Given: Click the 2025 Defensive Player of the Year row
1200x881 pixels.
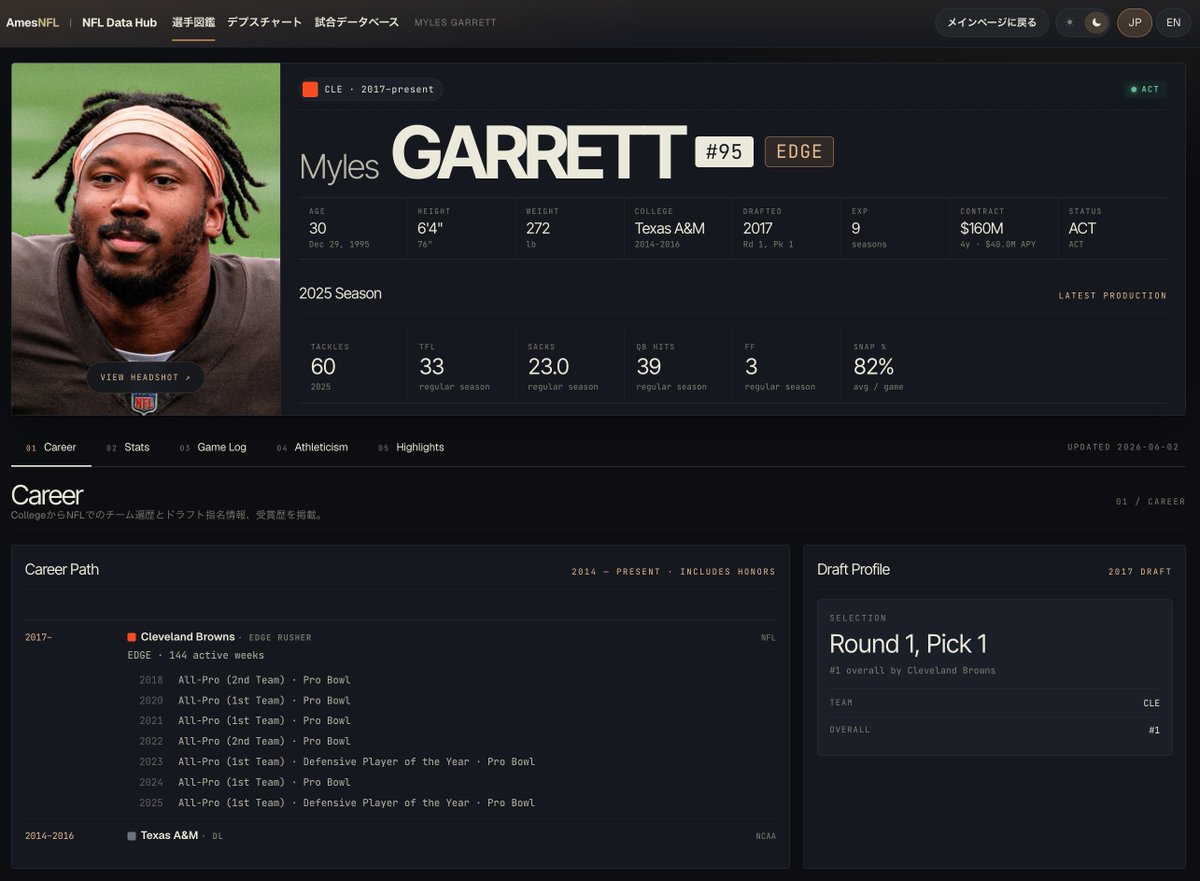Looking at the screenshot, I should click(x=337, y=803).
